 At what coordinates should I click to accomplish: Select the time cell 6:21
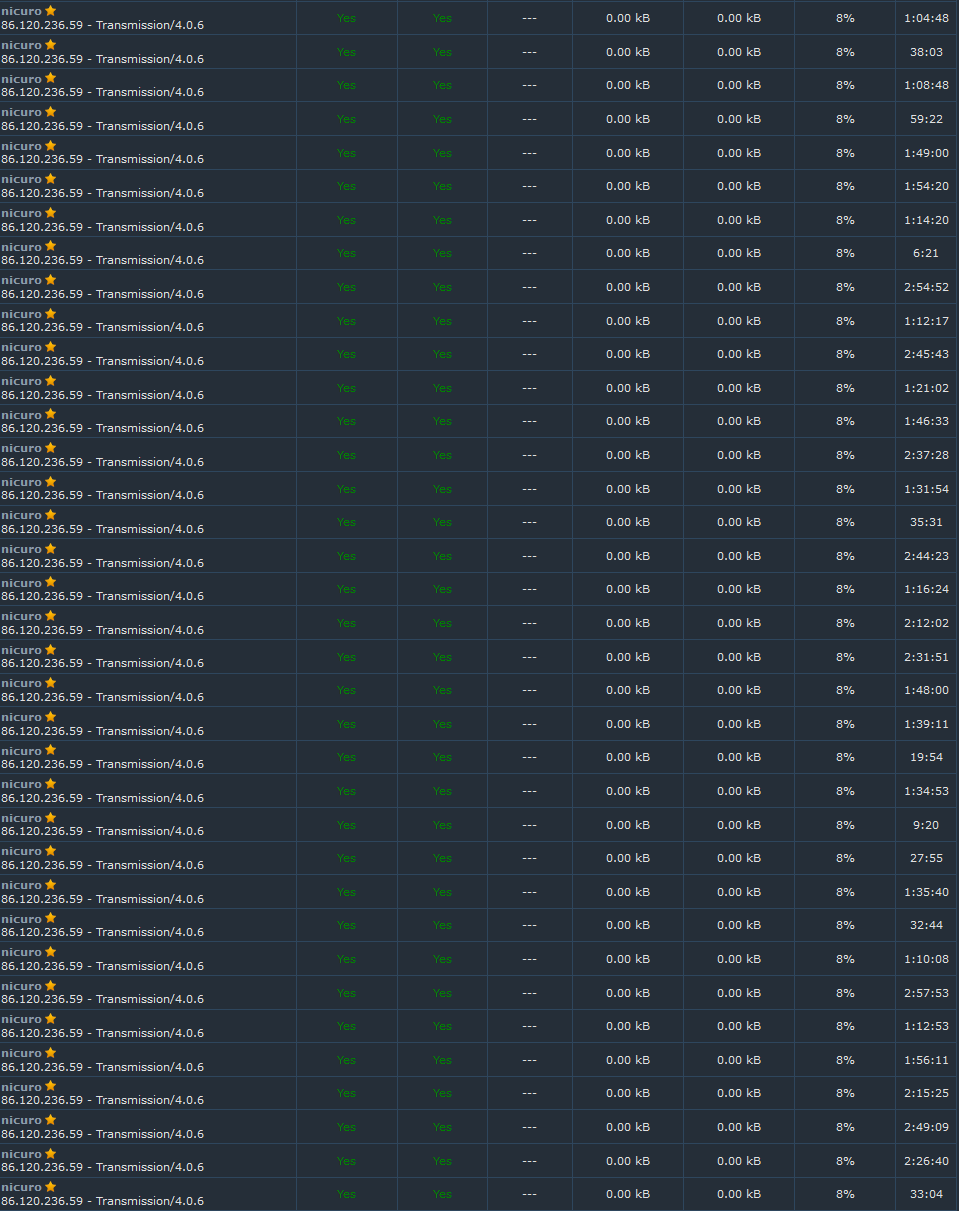[x=926, y=253]
